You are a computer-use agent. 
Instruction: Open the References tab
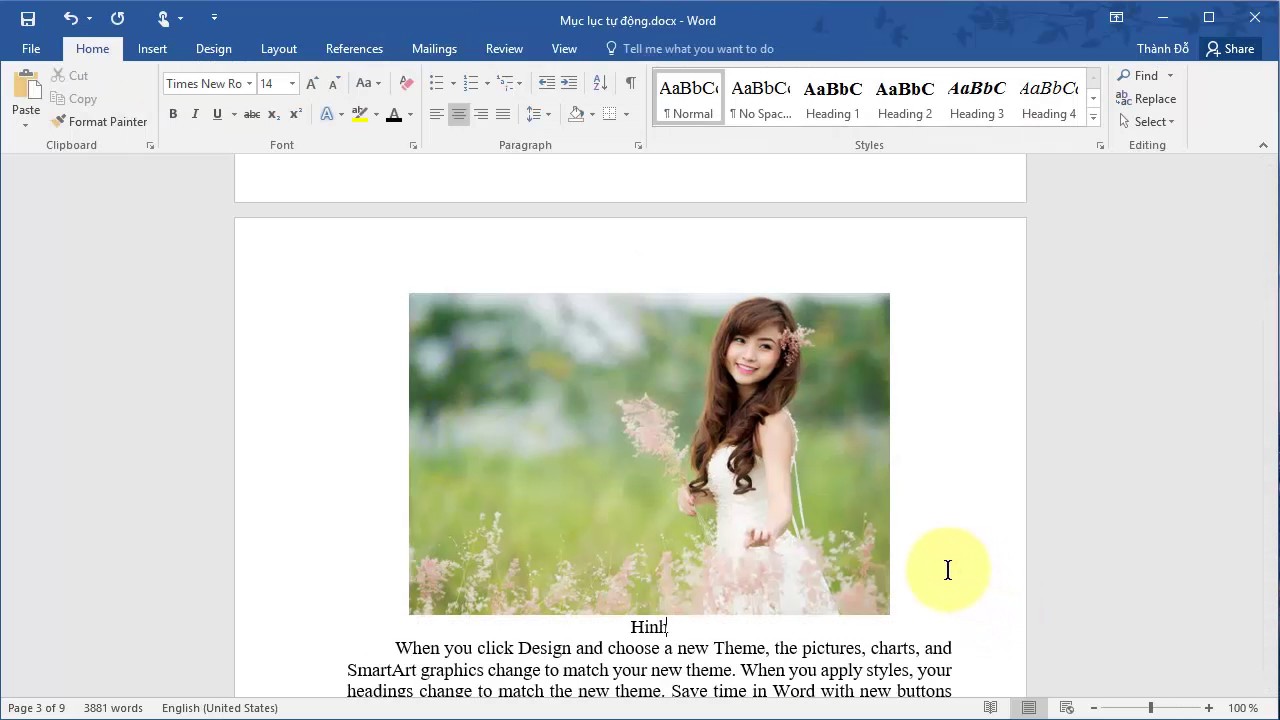(x=354, y=49)
